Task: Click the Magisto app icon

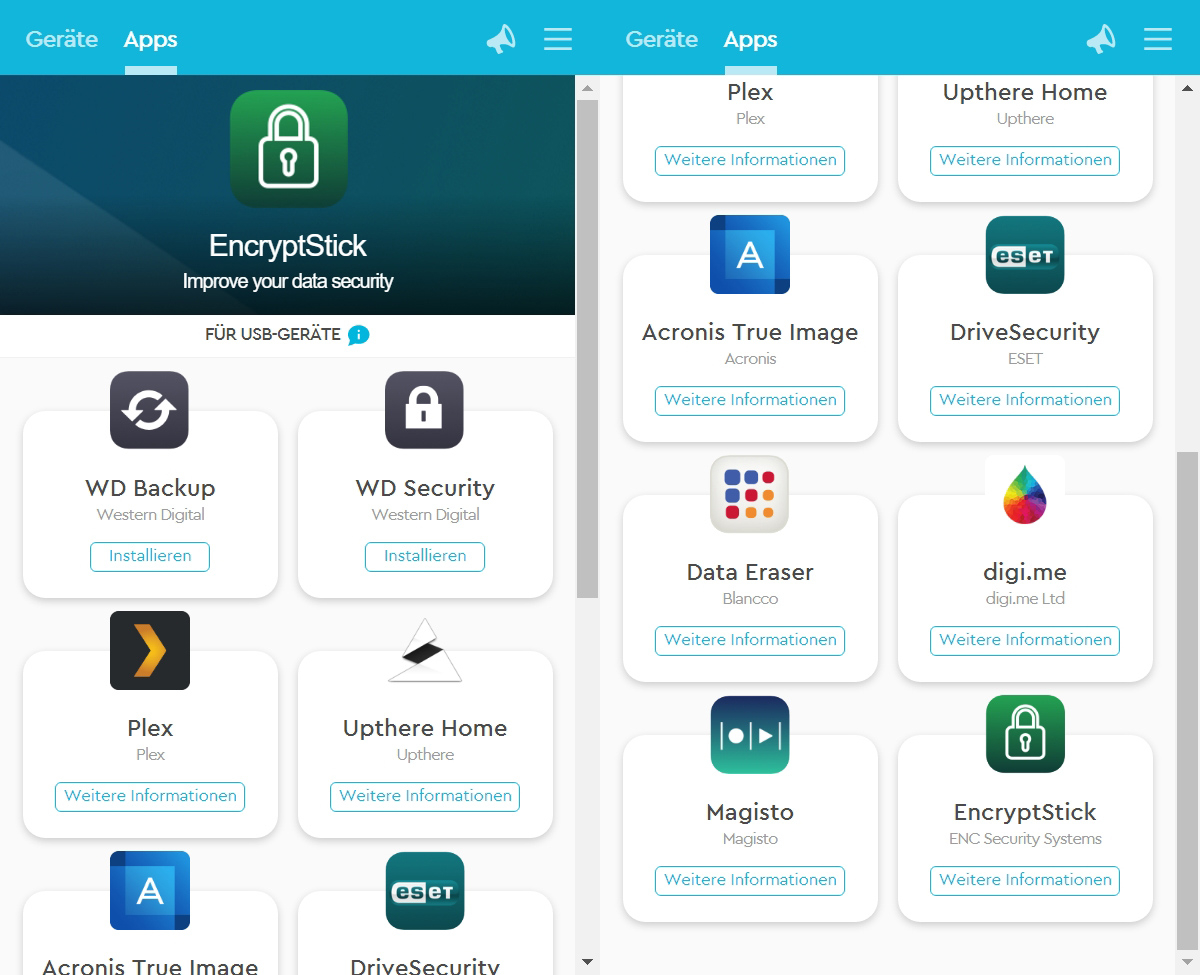Action: coord(750,734)
